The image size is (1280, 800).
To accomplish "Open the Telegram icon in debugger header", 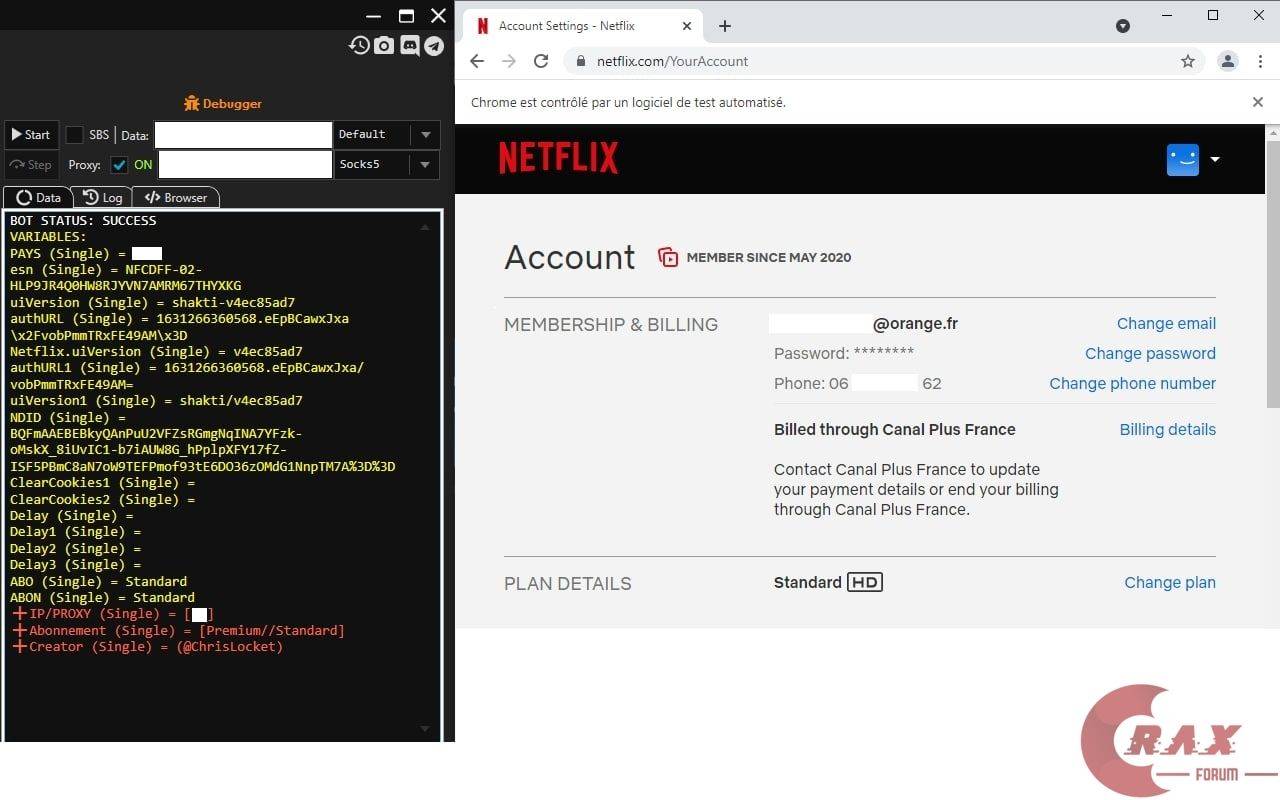I will [434, 45].
